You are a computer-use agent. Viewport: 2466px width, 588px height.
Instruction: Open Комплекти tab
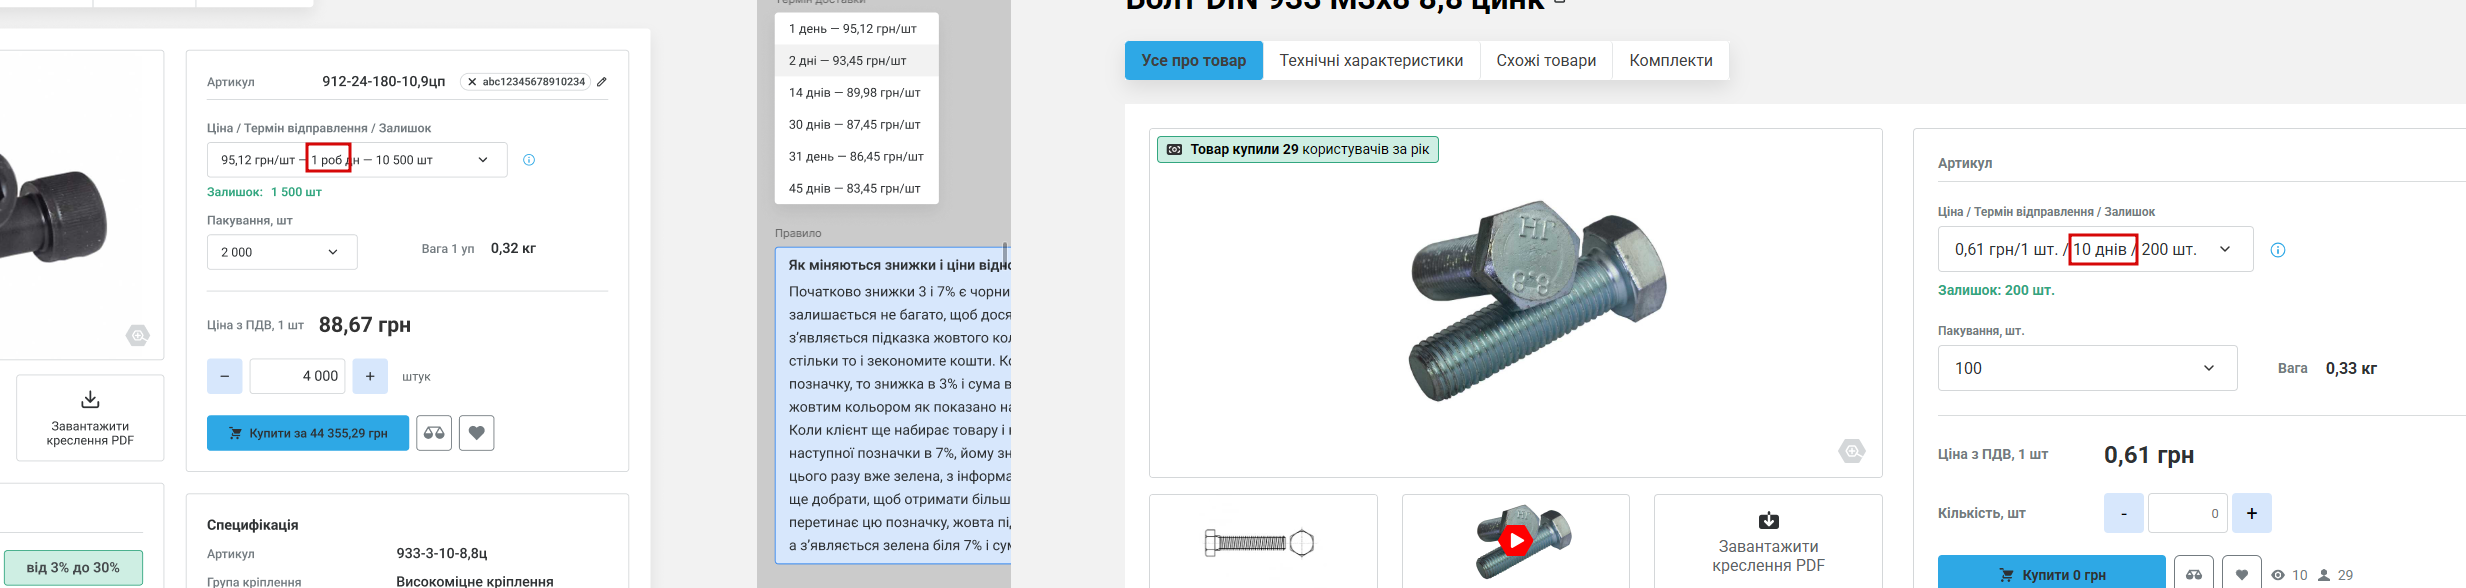(1671, 61)
